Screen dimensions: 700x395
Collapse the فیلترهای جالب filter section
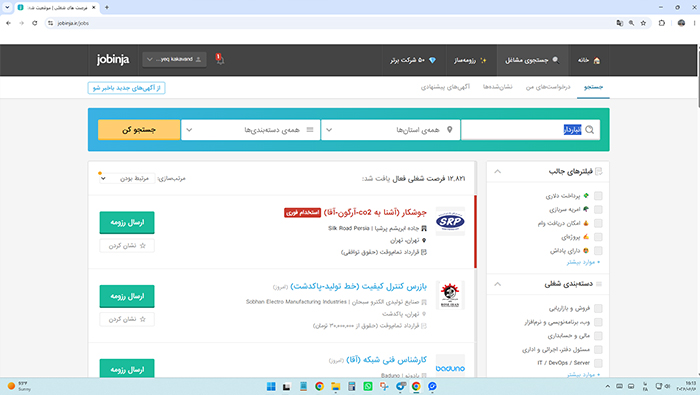(x=497, y=171)
